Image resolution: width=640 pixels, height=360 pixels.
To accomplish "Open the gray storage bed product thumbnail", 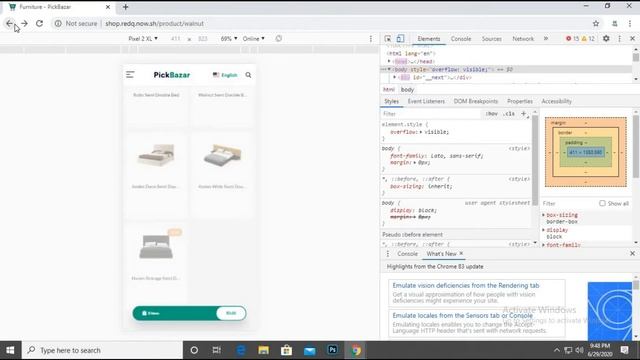I will [x=156, y=247].
